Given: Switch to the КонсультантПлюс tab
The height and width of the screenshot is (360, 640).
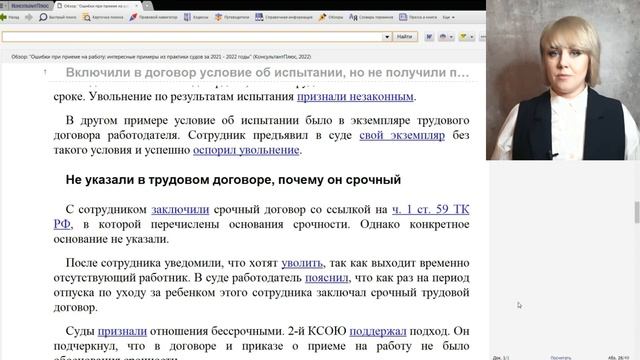Looking at the screenshot, I should [29, 6].
